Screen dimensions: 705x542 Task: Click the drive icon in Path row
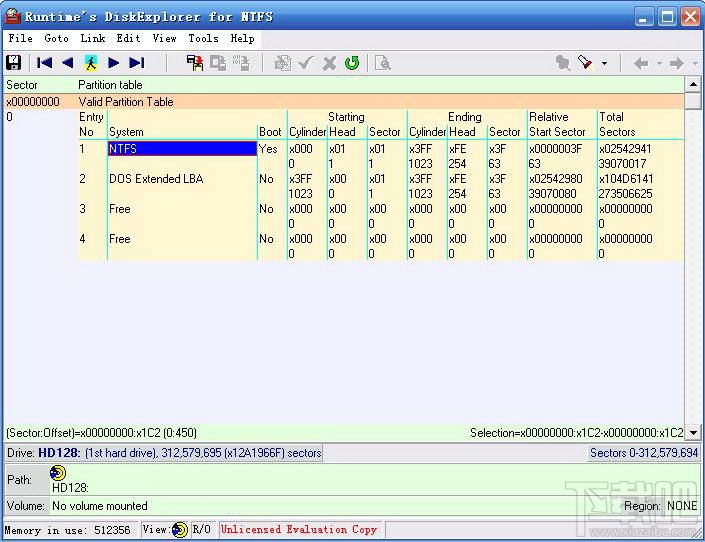57,473
